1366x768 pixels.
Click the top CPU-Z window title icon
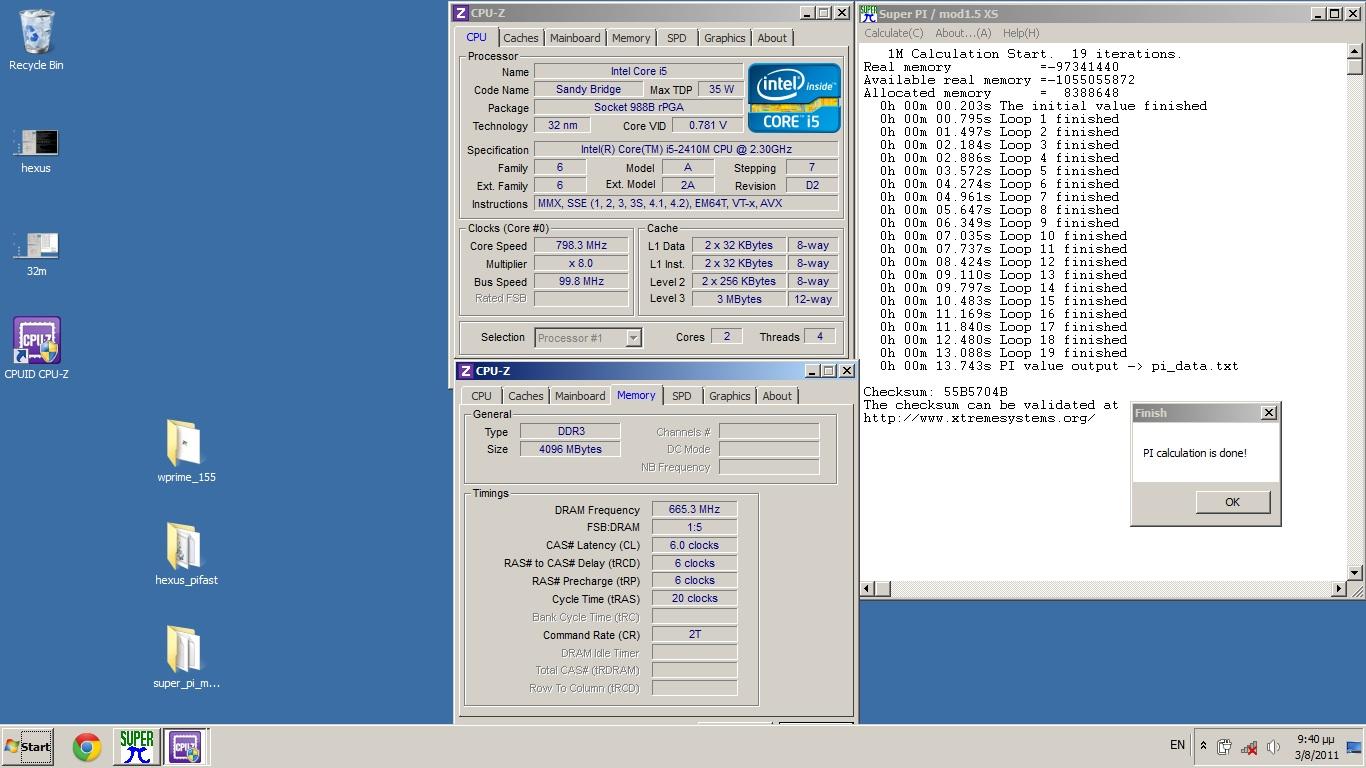(x=460, y=13)
